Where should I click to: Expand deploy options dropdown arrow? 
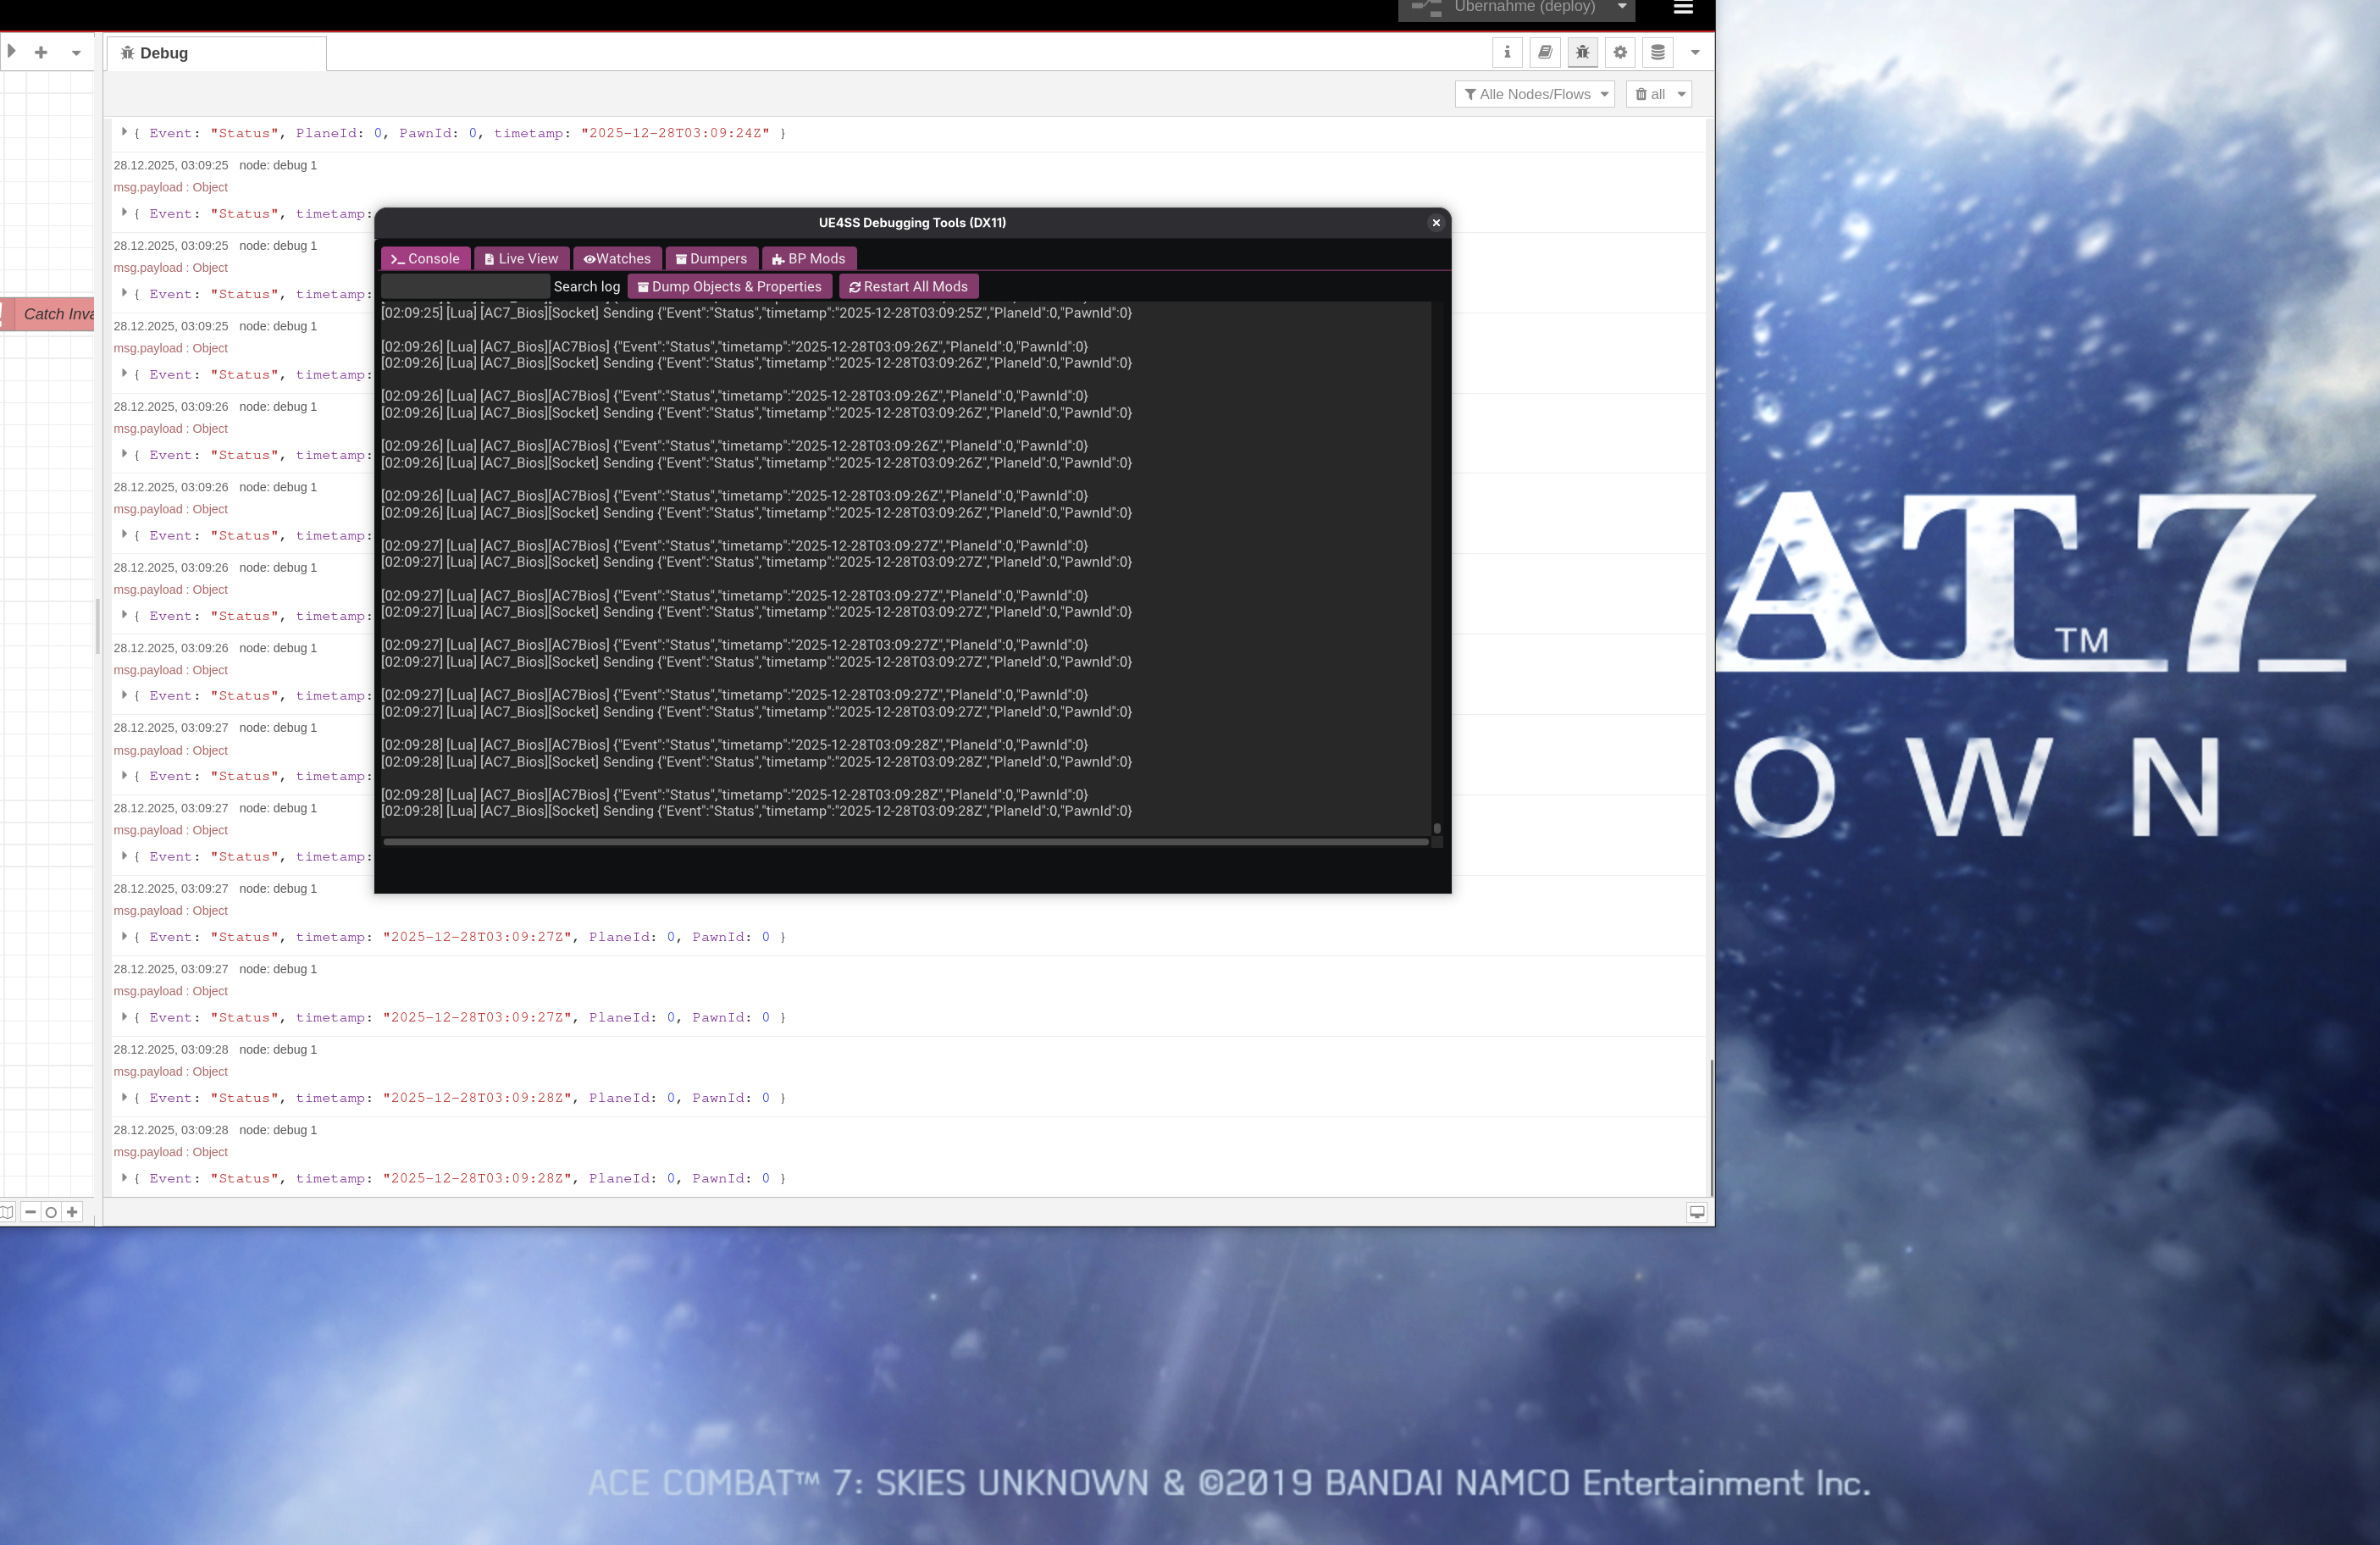1622,7
